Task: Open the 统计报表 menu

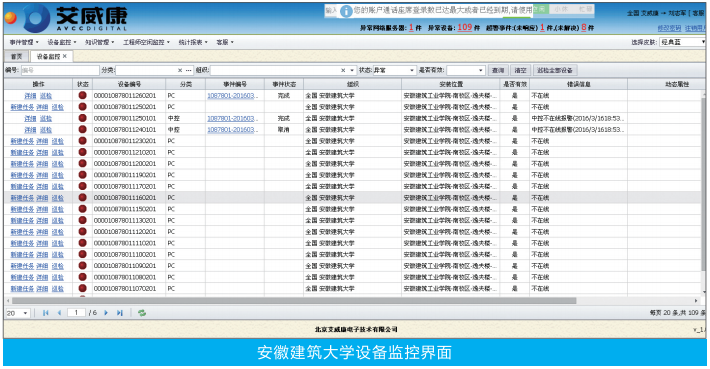Action: 193,42
